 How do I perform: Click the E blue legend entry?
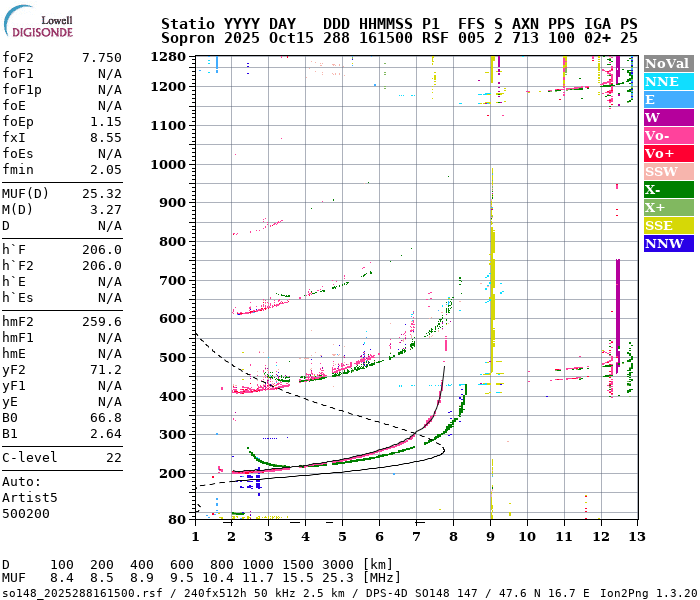tap(667, 99)
